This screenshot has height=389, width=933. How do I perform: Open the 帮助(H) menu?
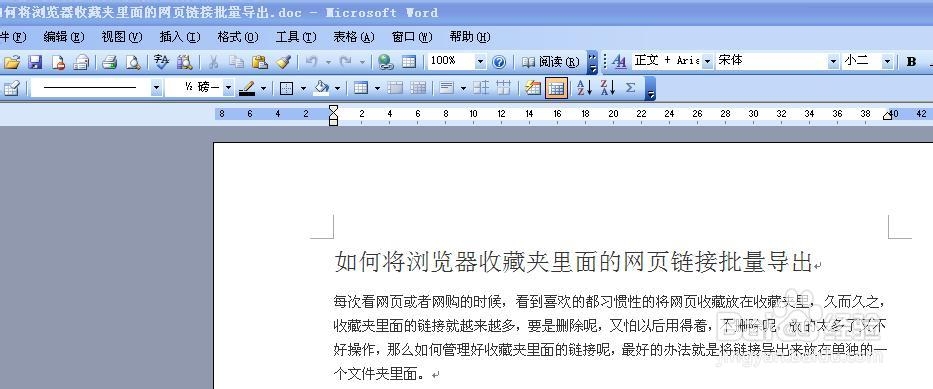[470, 37]
